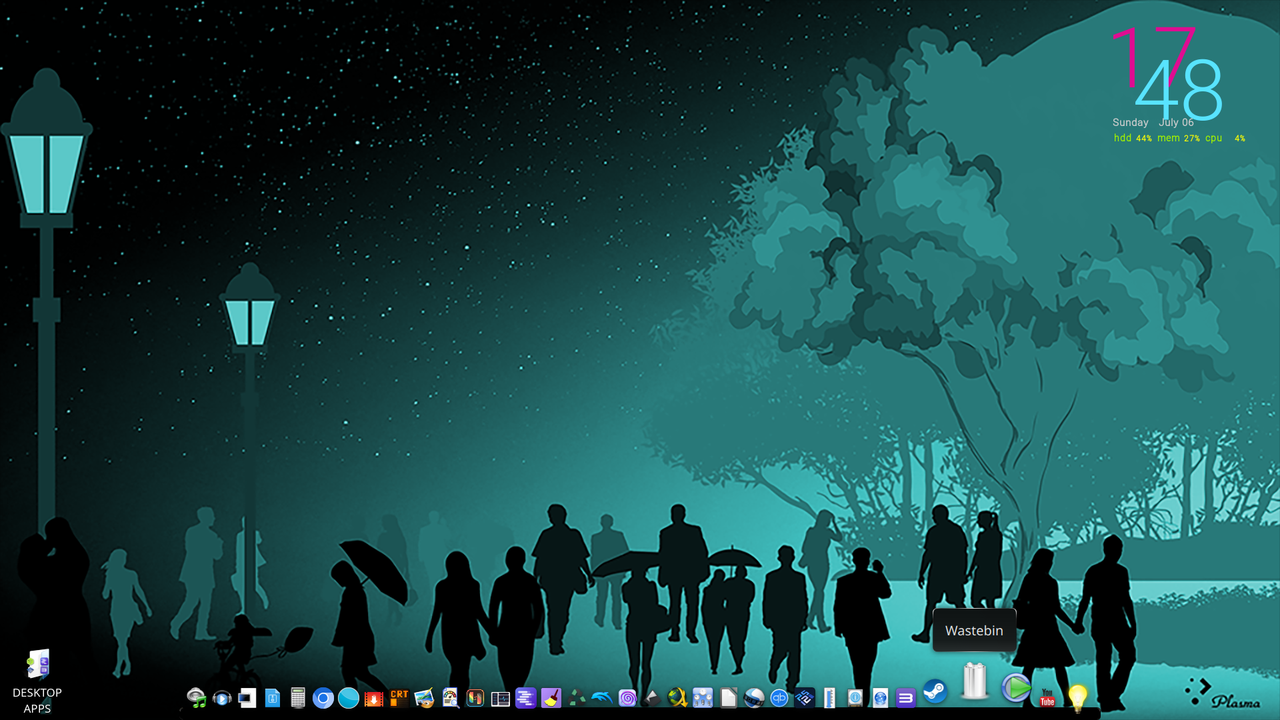Image resolution: width=1280 pixels, height=720 pixels.
Task: Click the plain light-blue circle dock icon
Action: (x=348, y=698)
